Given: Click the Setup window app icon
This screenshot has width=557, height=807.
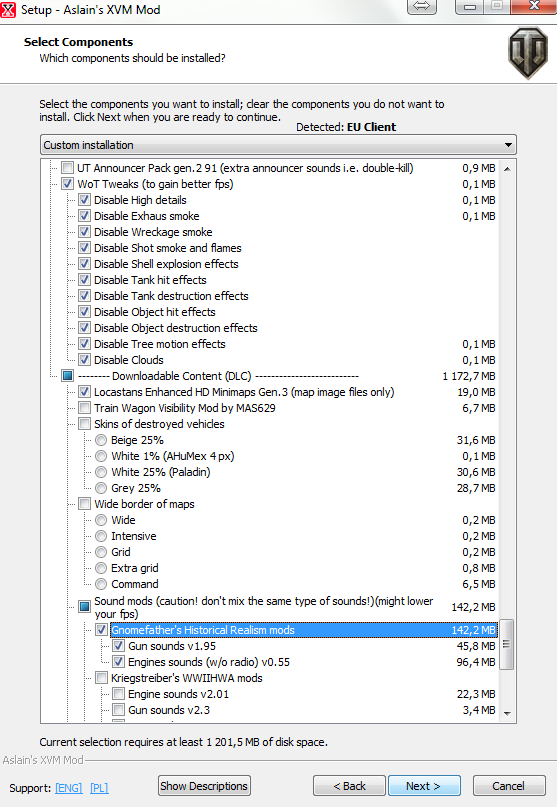Looking at the screenshot, I should coord(8,9).
